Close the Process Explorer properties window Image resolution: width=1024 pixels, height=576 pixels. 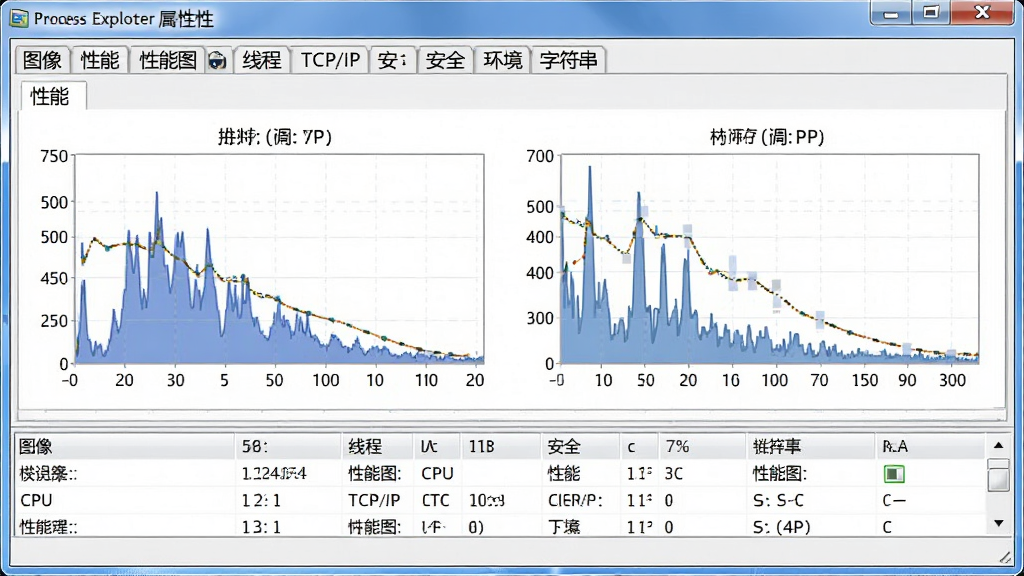(982, 13)
